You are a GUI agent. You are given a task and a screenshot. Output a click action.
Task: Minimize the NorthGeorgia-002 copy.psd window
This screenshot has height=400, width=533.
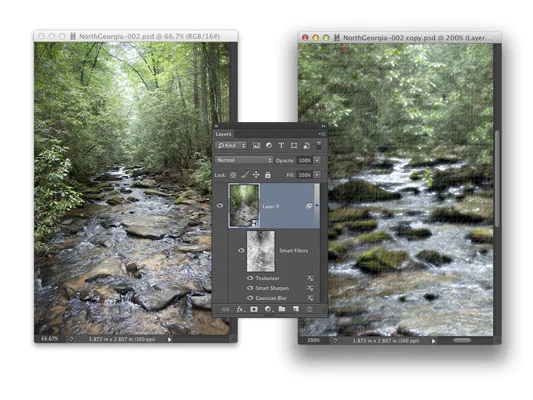point(315,37)
